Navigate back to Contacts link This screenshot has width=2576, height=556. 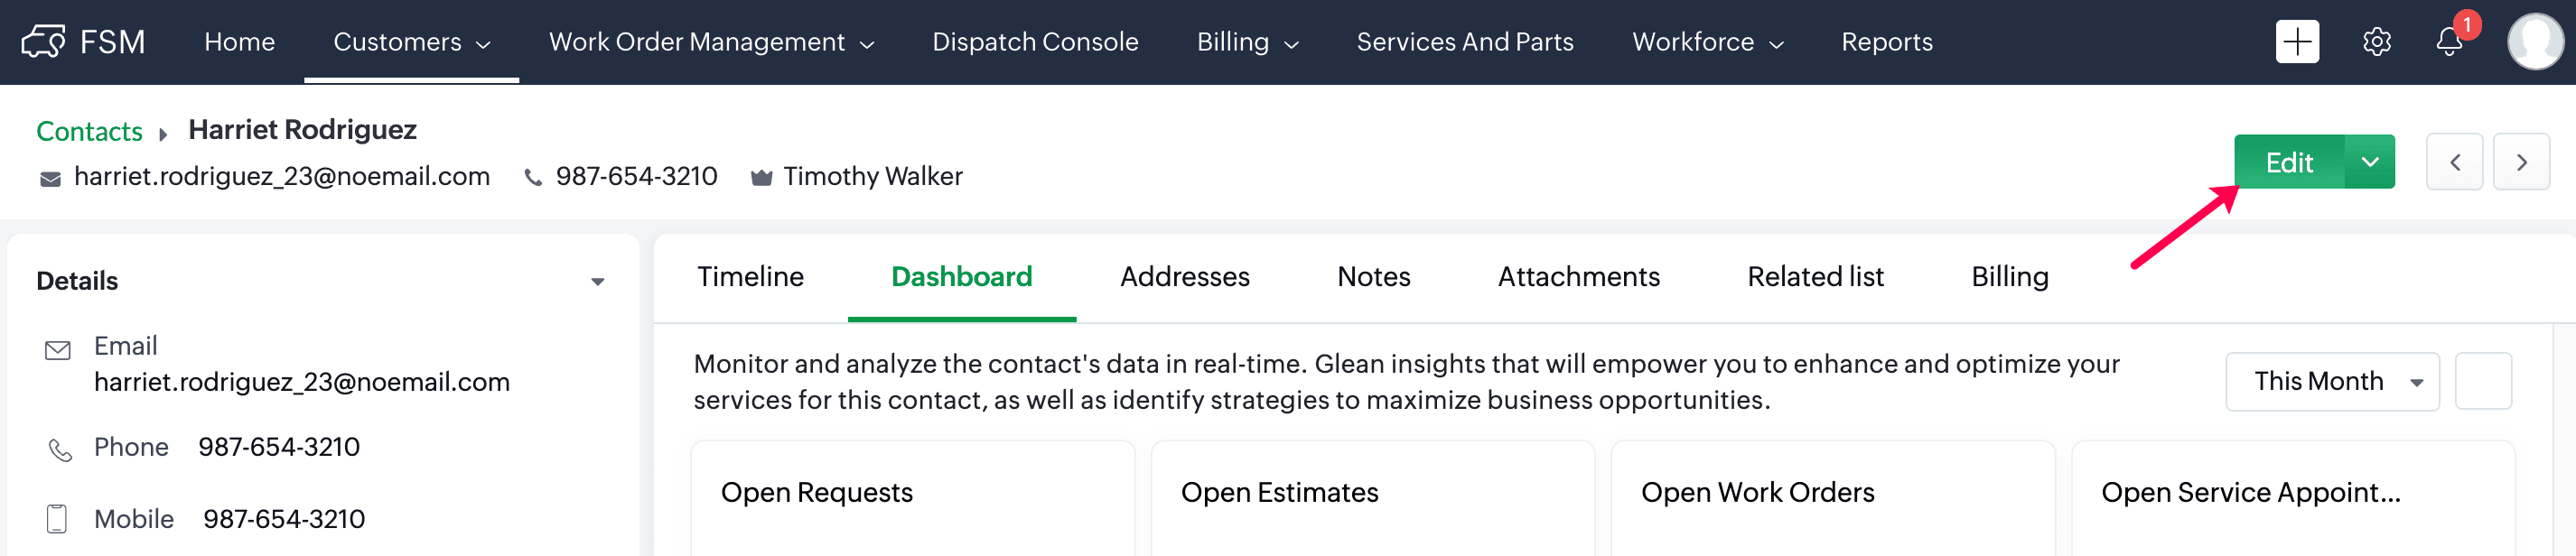coord(89,131)
